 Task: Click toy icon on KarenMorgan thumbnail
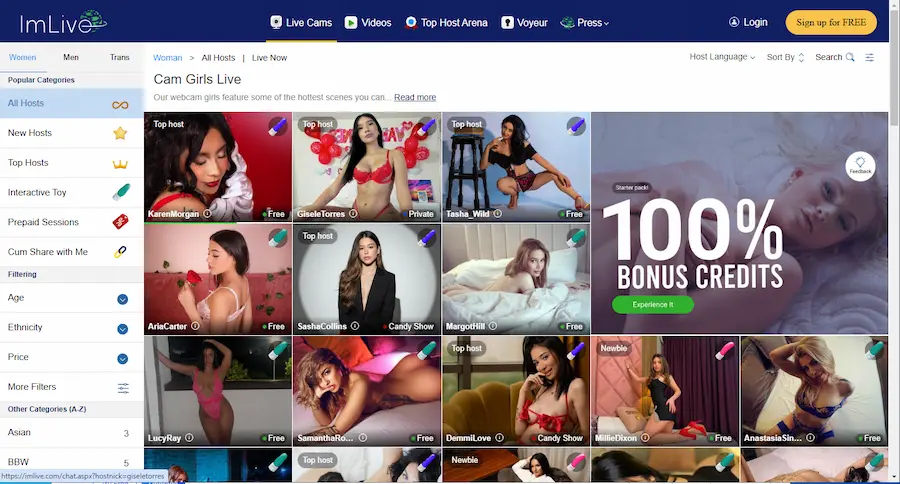coord(278,126)
